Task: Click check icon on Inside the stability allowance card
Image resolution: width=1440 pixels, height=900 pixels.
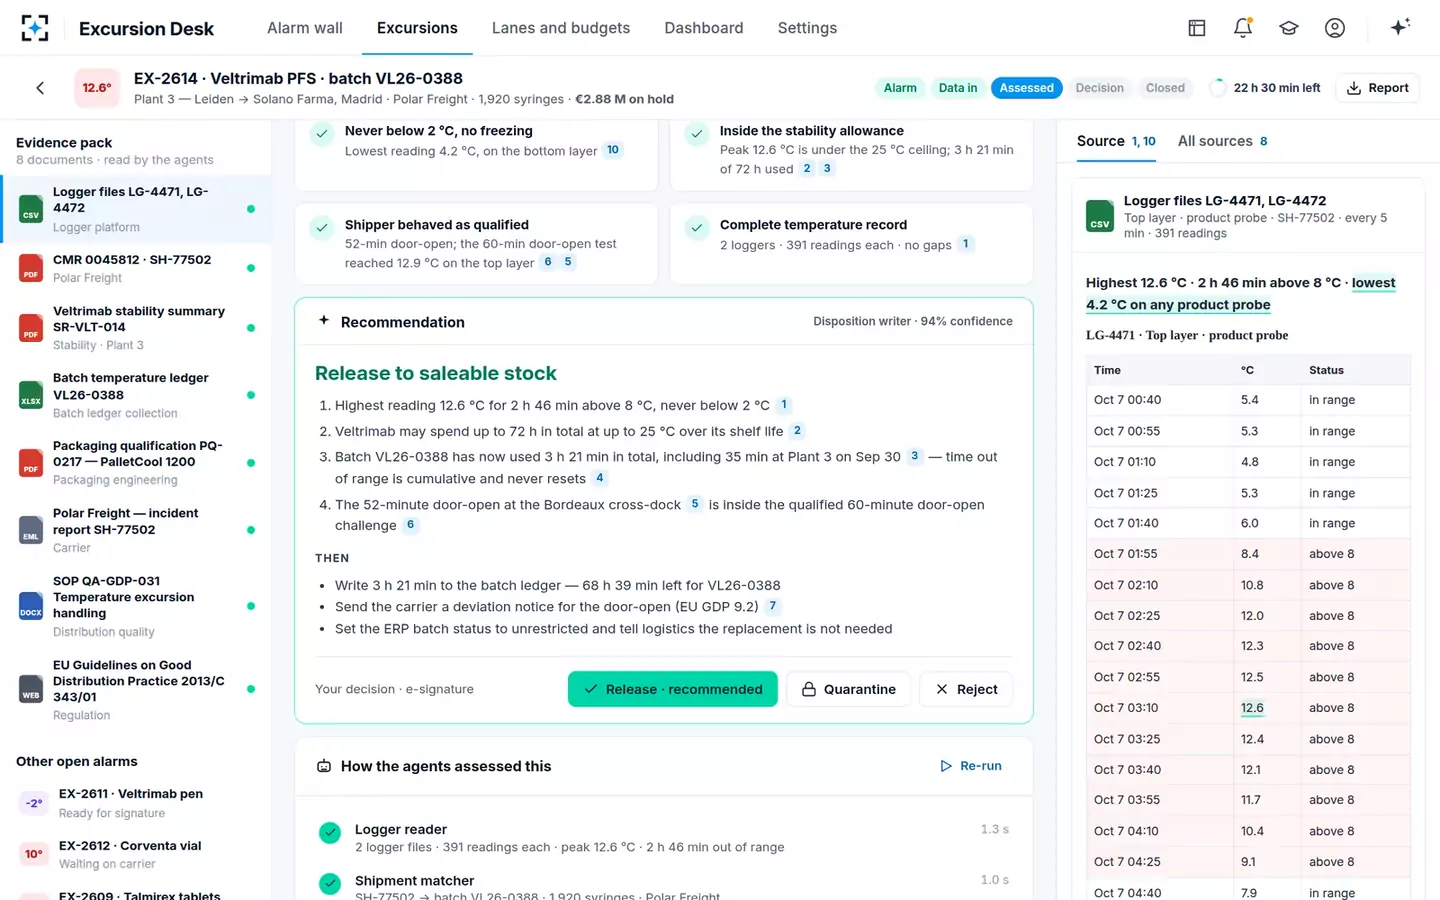Action: pyautogui.click(x=697, y=134)
